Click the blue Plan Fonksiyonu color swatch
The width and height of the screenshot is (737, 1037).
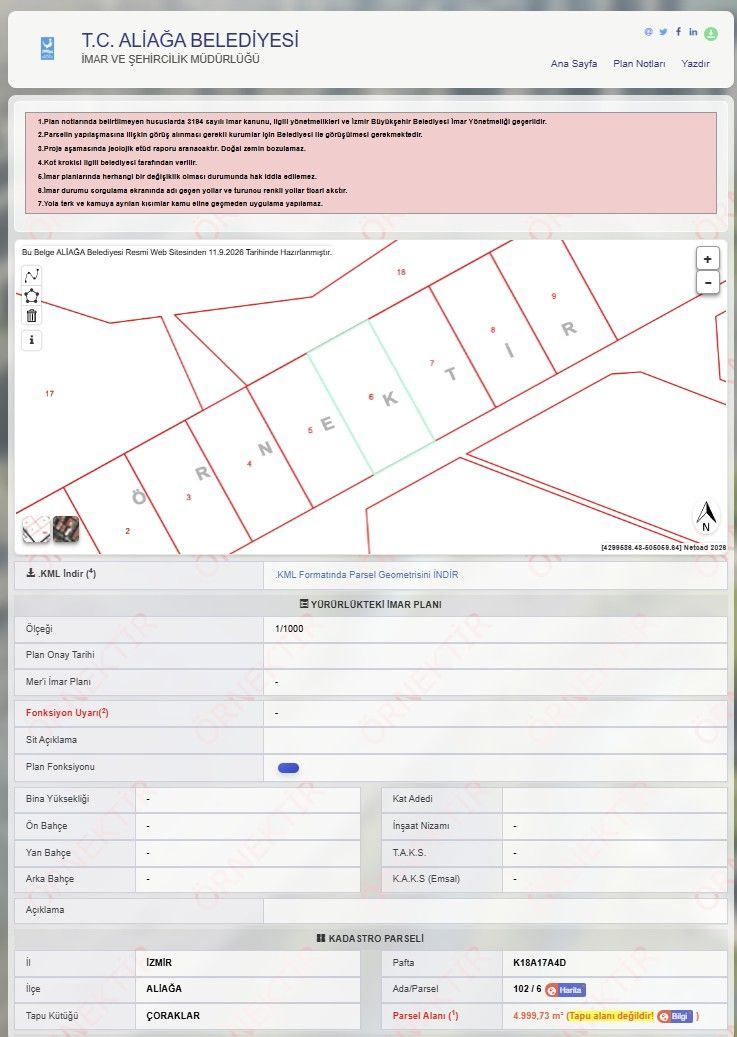[x=288, y=768]
